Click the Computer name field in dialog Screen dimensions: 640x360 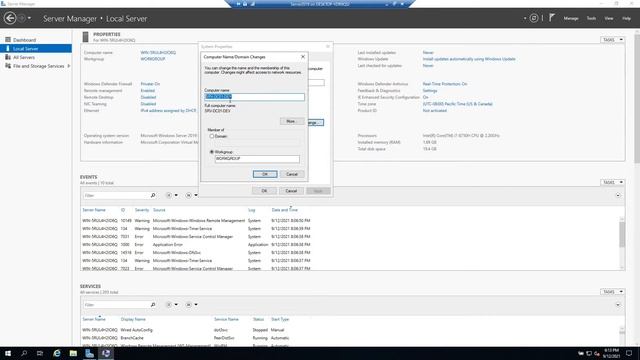click(x=254, y=97)
